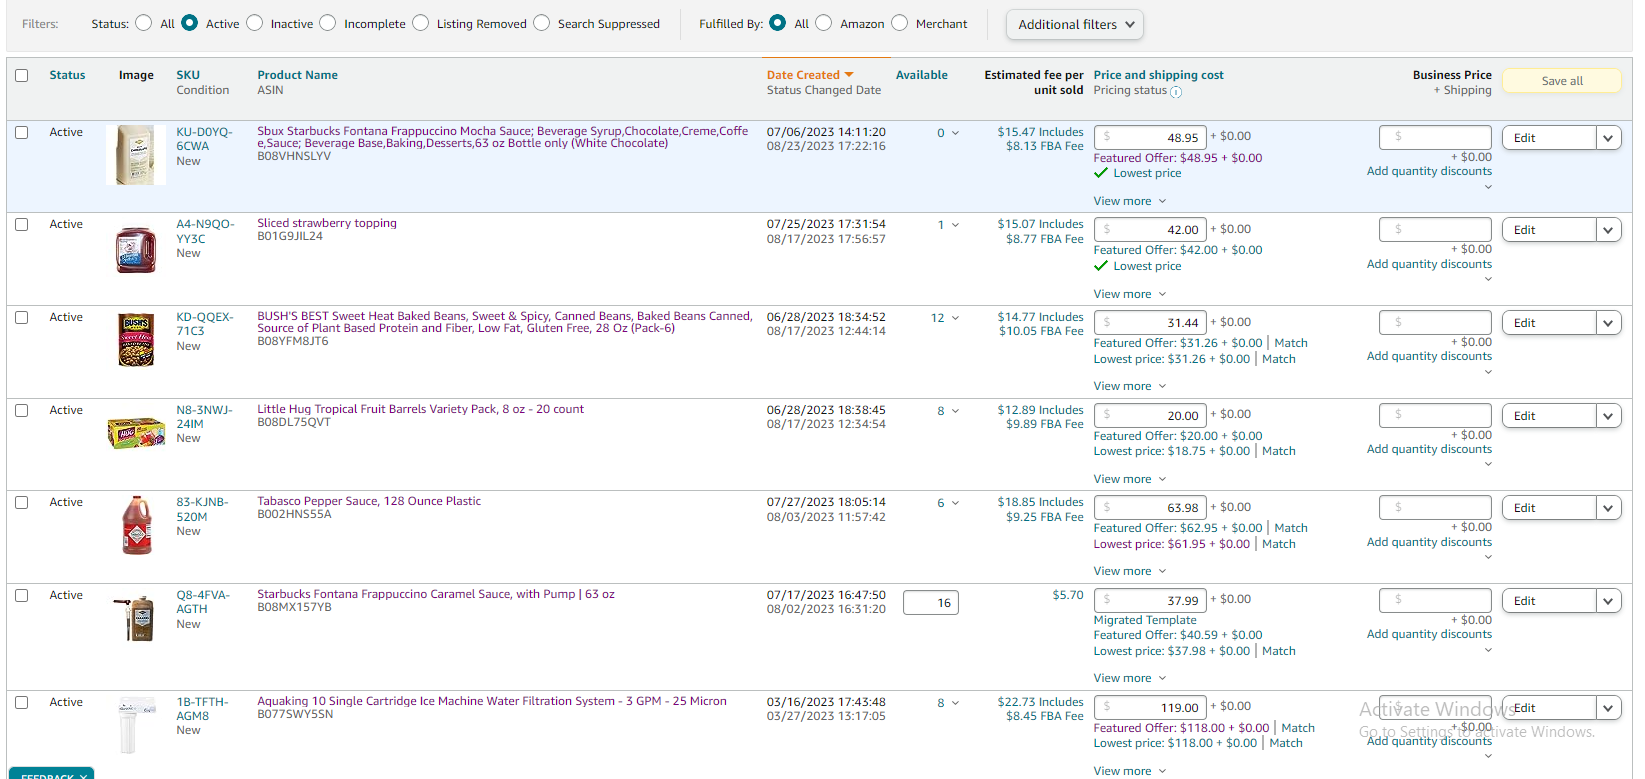Image resolution: width=1645 pixels, height=779 pixels.
Task: Expand View more for Tabasco Pepper Sauce
Action: coord(1130,571)
